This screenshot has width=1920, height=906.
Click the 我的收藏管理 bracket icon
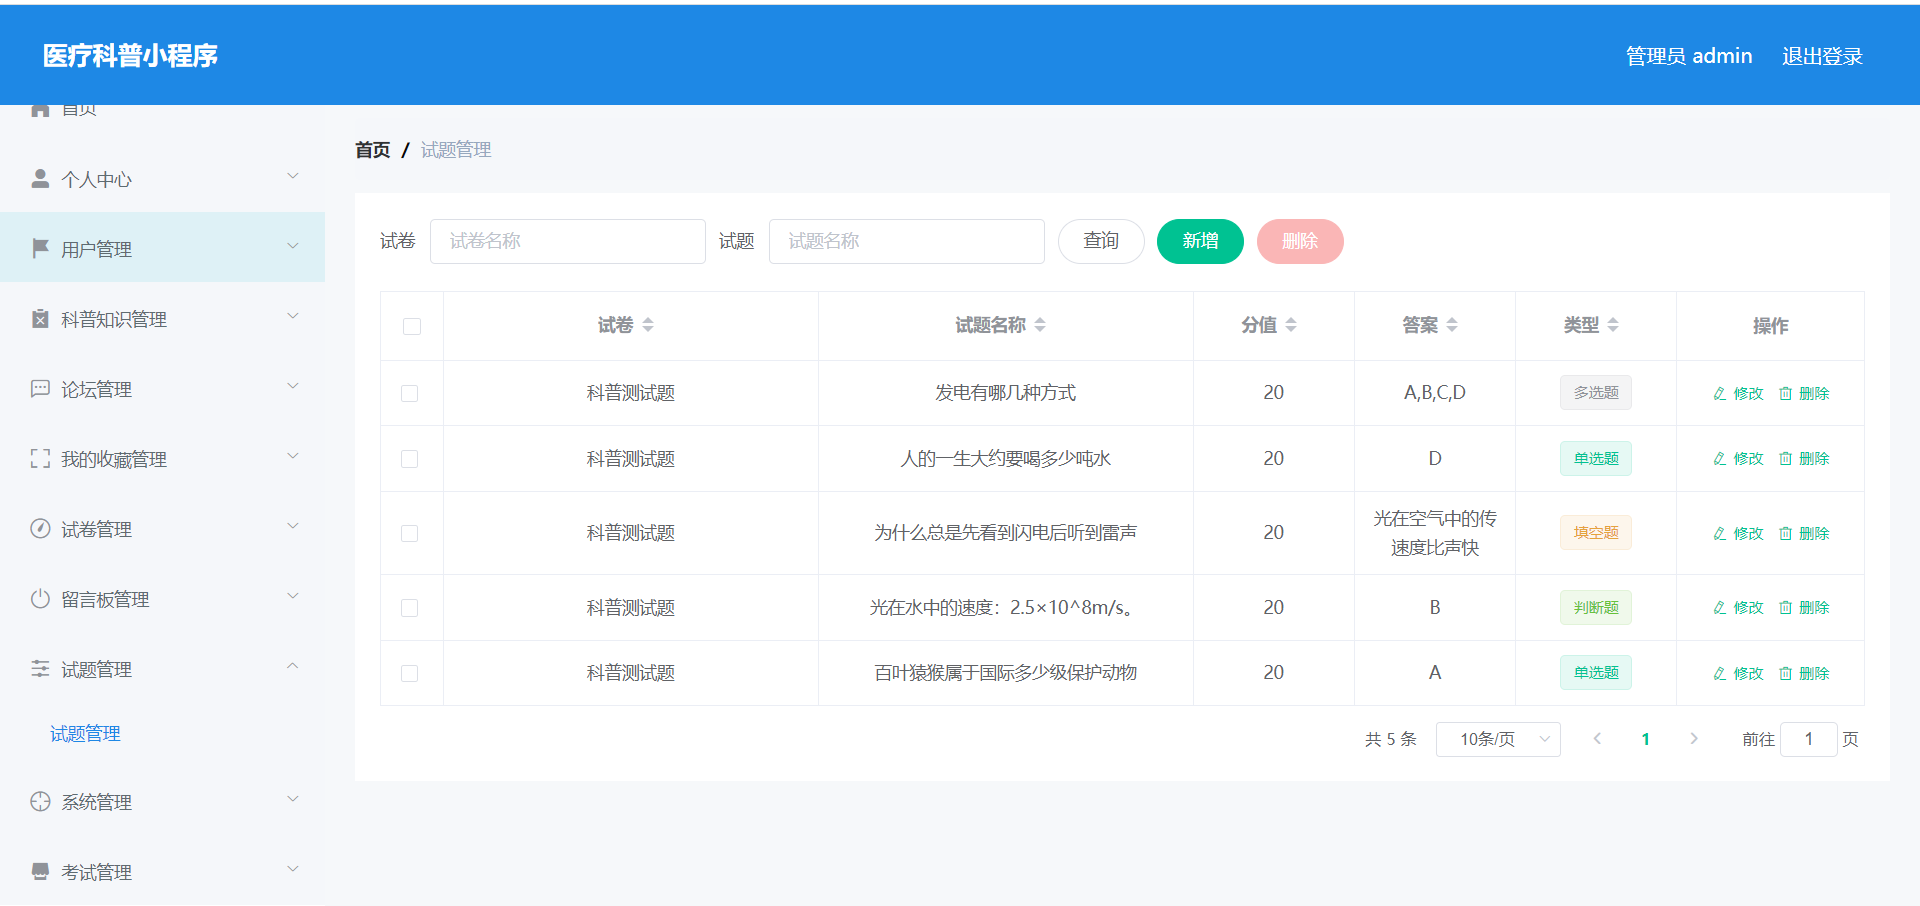tap(40, 458)
